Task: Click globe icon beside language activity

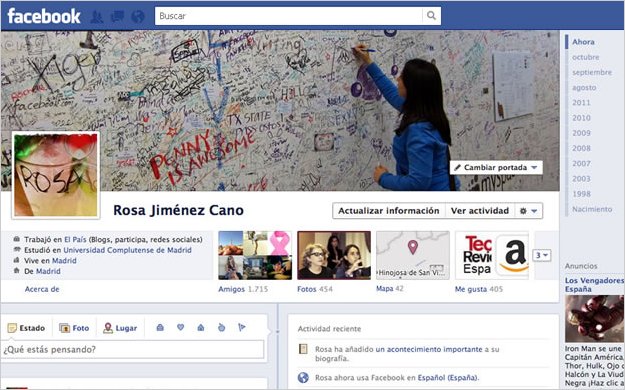Action: point(303,378)
